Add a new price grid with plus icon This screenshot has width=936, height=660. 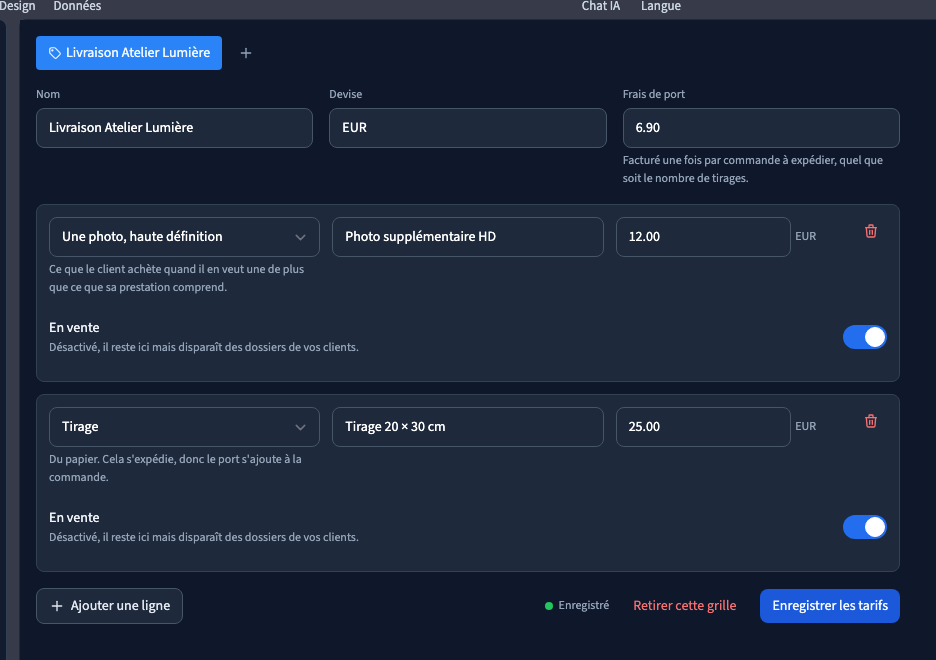click(x=245, y=53)
